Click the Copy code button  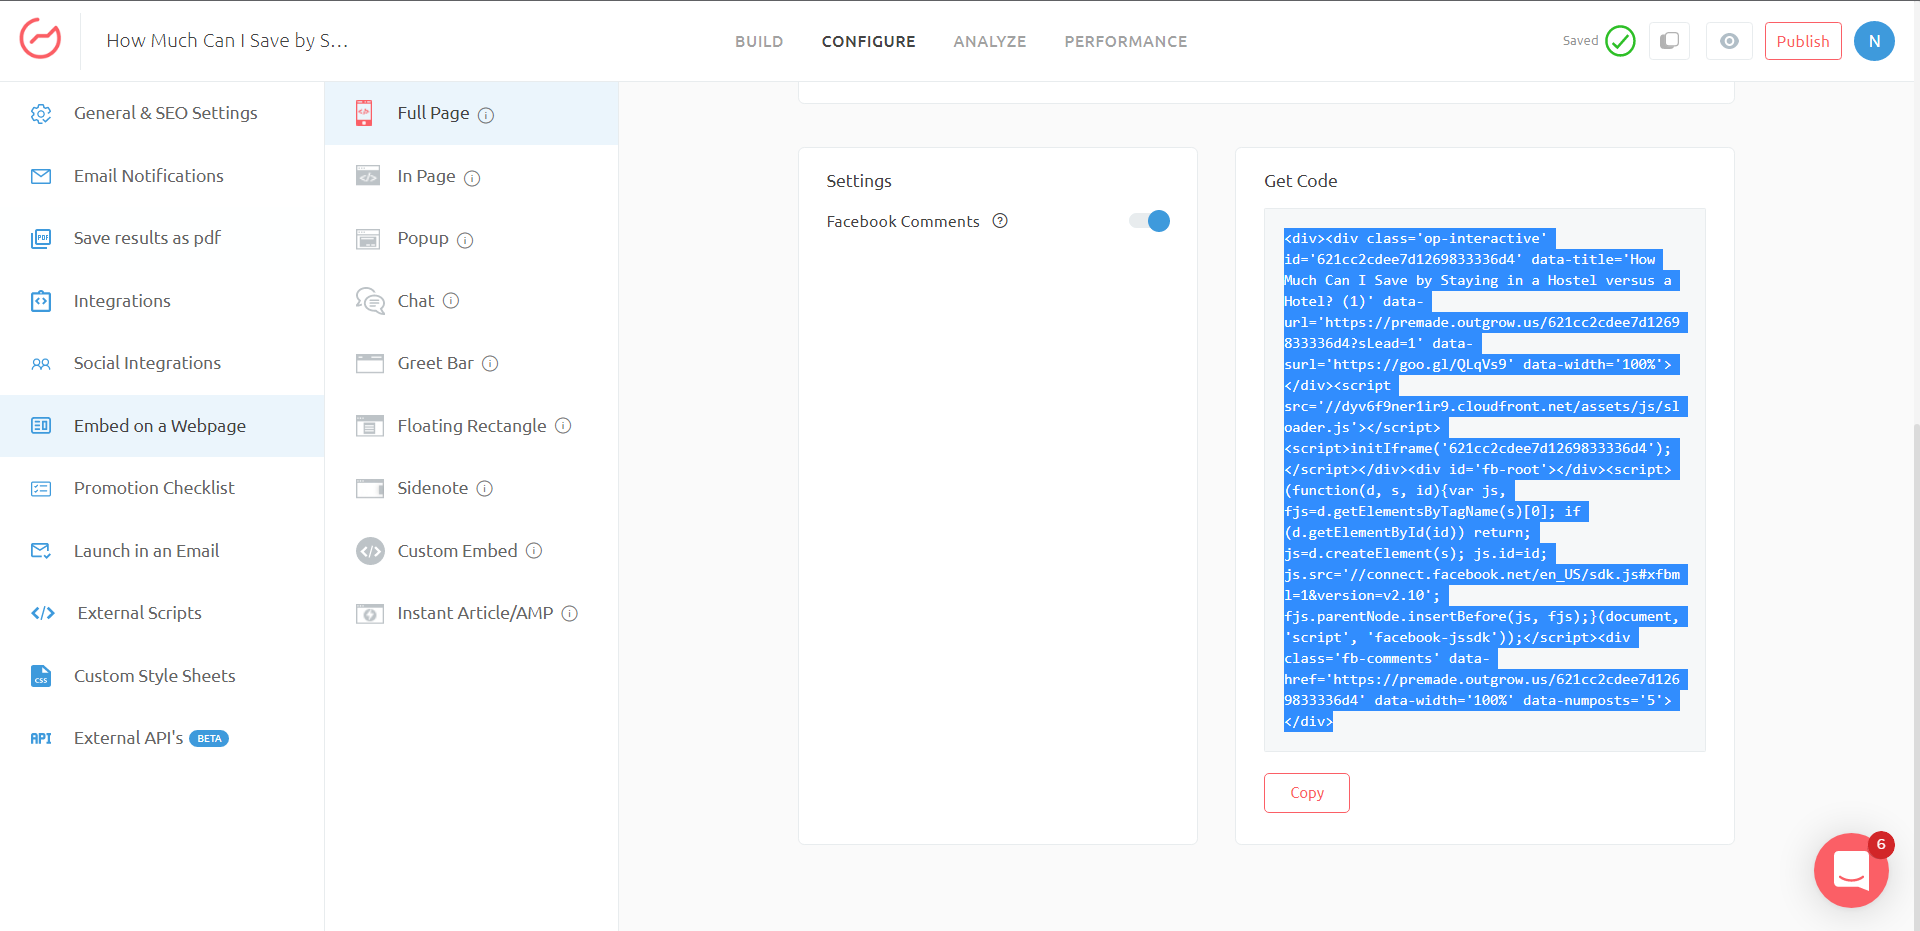point(1307,793)
